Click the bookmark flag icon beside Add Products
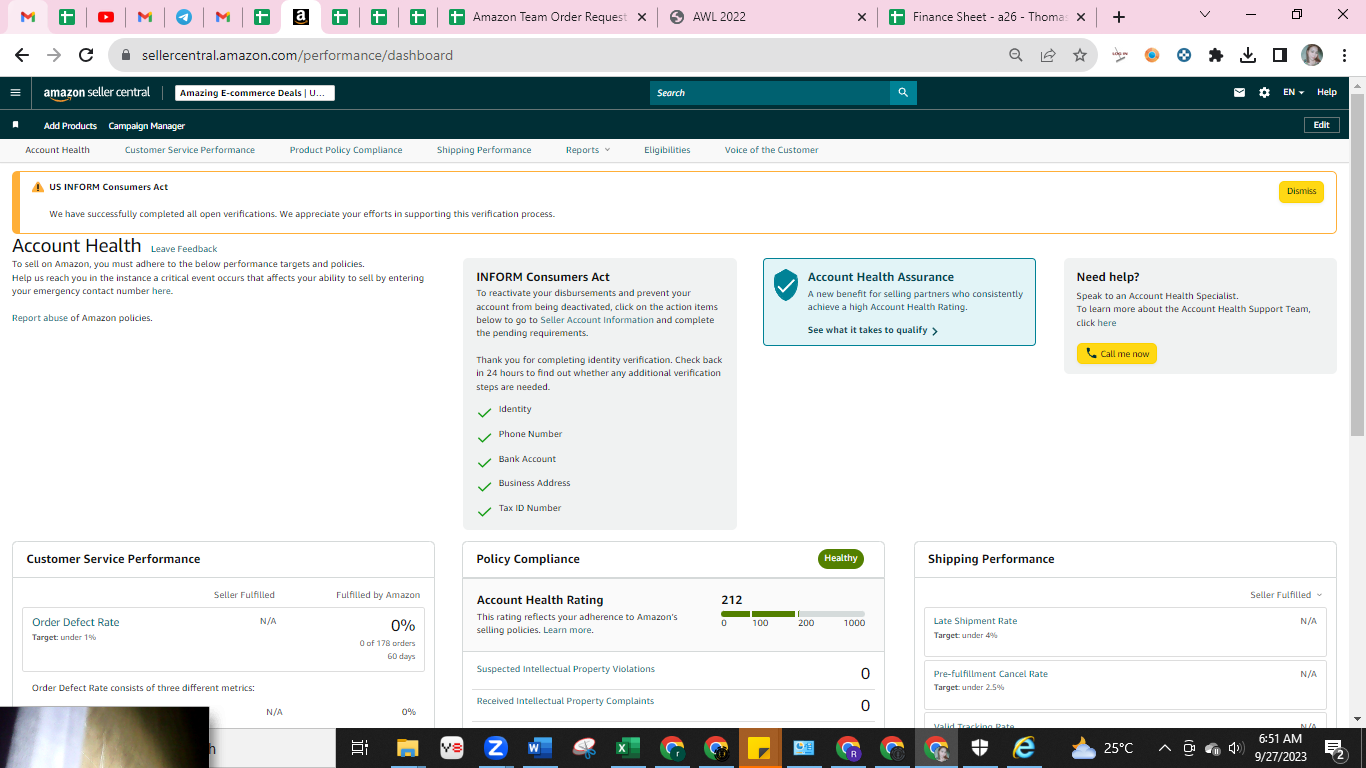 pyautogui.click(x=15, y=125)
